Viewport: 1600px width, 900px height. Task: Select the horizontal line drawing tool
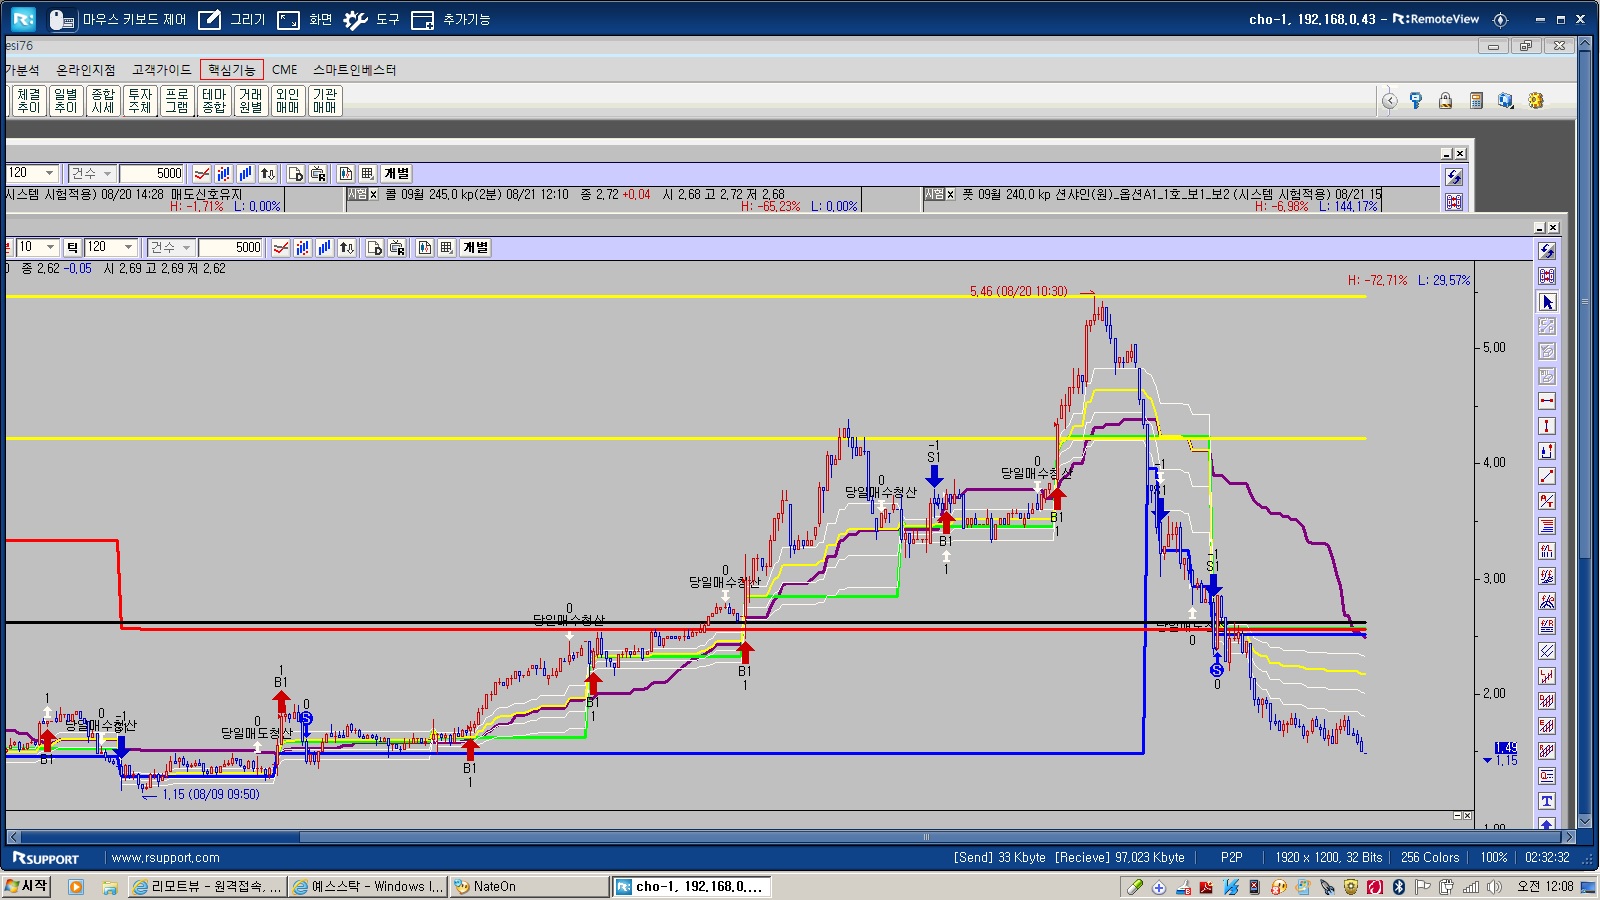(x=1547, y=401)
